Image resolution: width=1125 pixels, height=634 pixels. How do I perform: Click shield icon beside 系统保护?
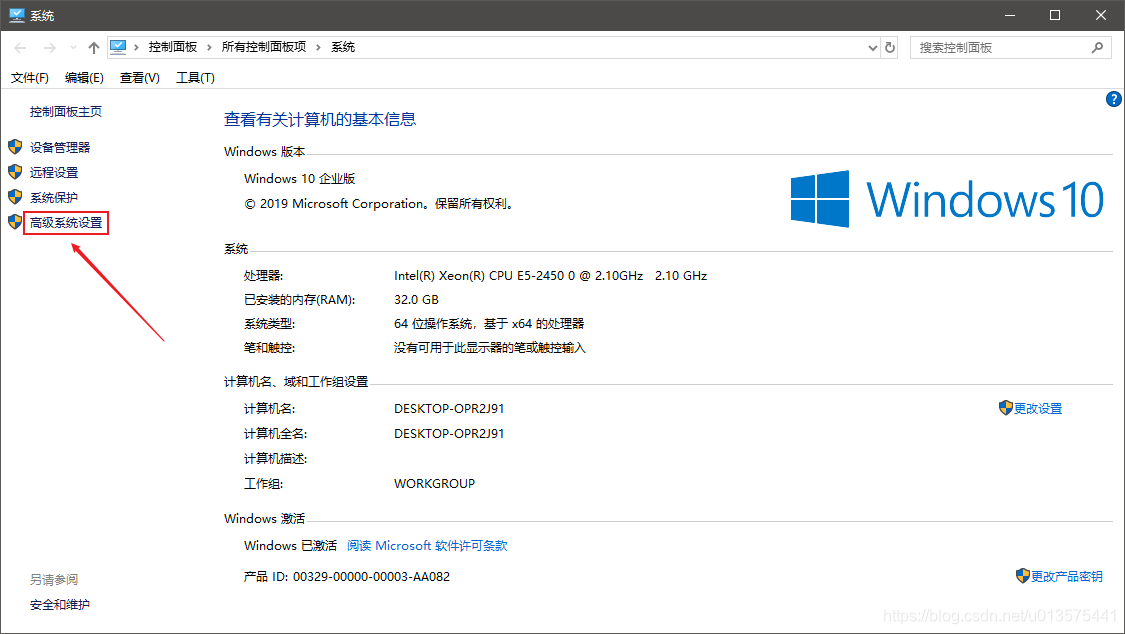pos(15,197)
